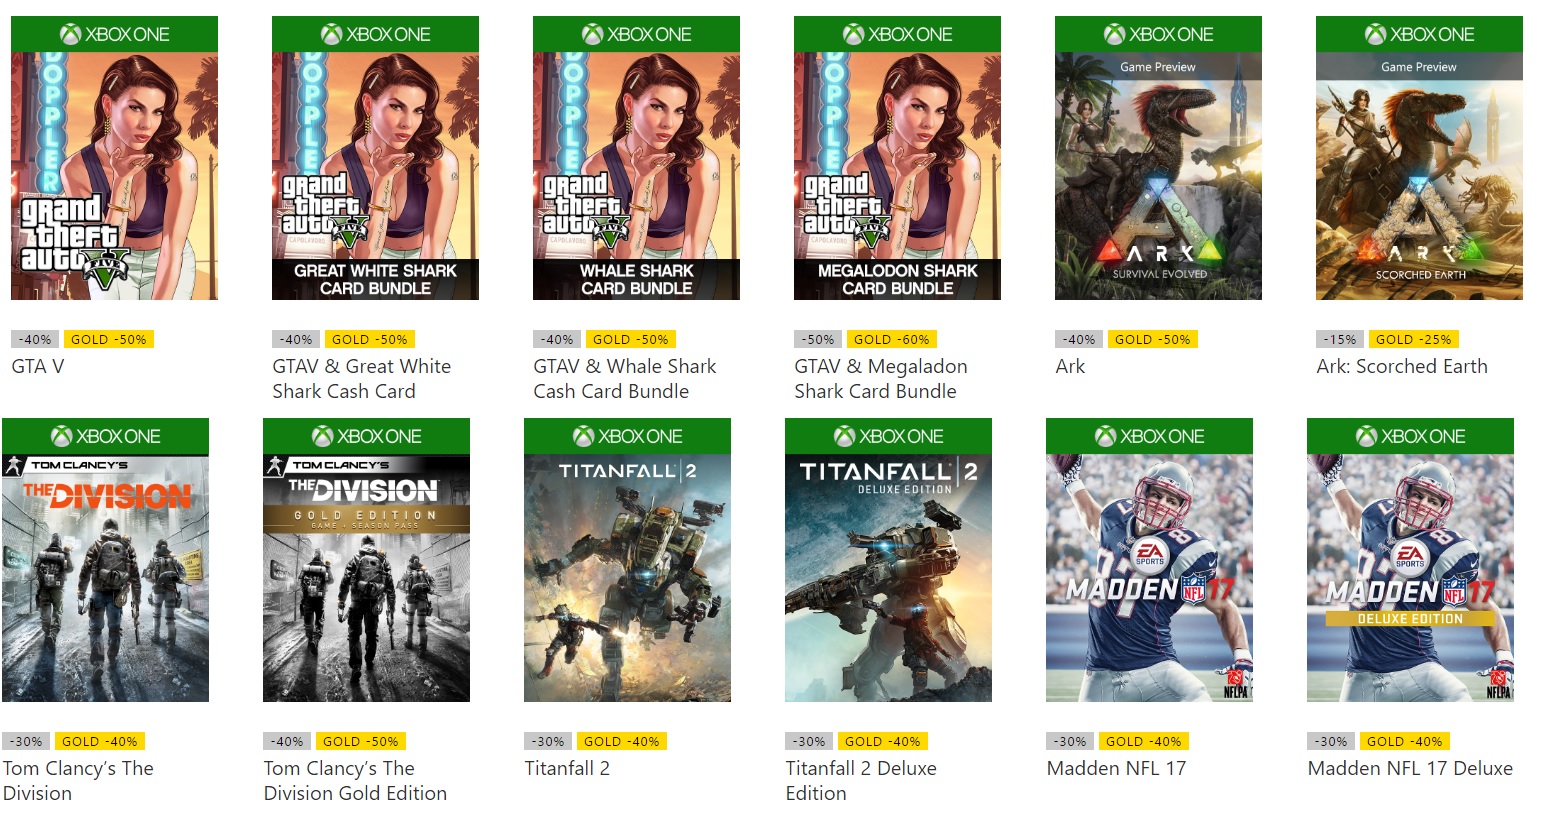Open the "Madden NFL 17 Deluxe" title link
This screenshot has width=1567, height=821.
pos(1410,769)
